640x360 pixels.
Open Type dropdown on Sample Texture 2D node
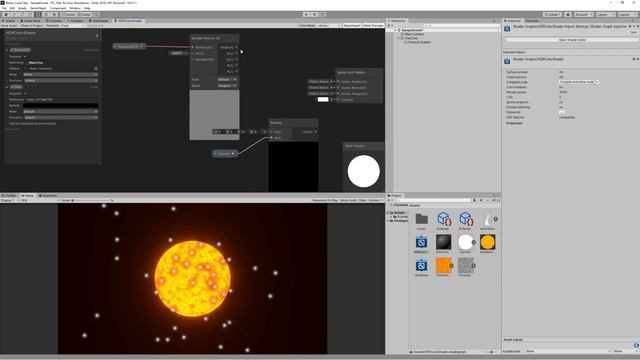point(227,80)
